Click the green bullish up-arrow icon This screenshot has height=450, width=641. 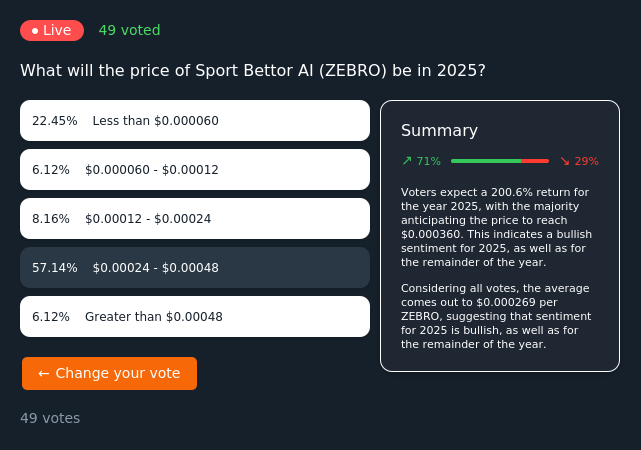(x=407, y=161)
